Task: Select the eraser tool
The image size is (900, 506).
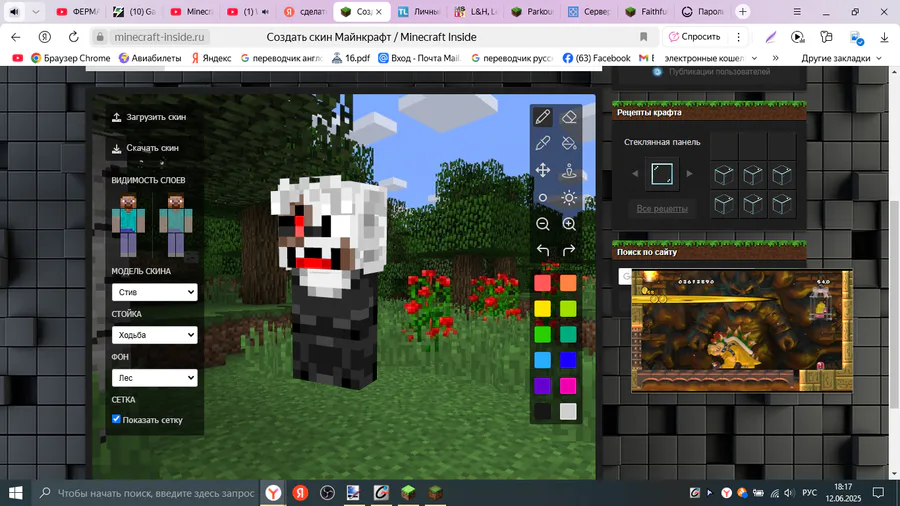Action: pos(569,117)
